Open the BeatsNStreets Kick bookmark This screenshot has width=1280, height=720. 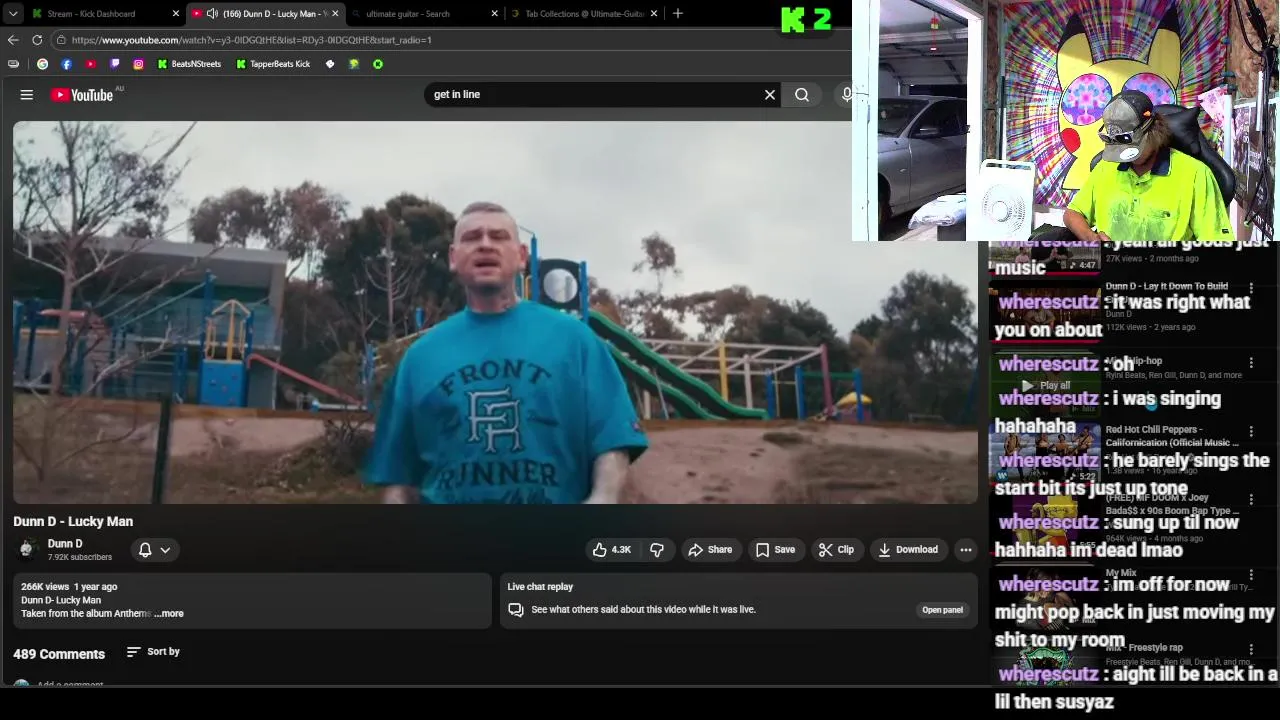point(189,64)
